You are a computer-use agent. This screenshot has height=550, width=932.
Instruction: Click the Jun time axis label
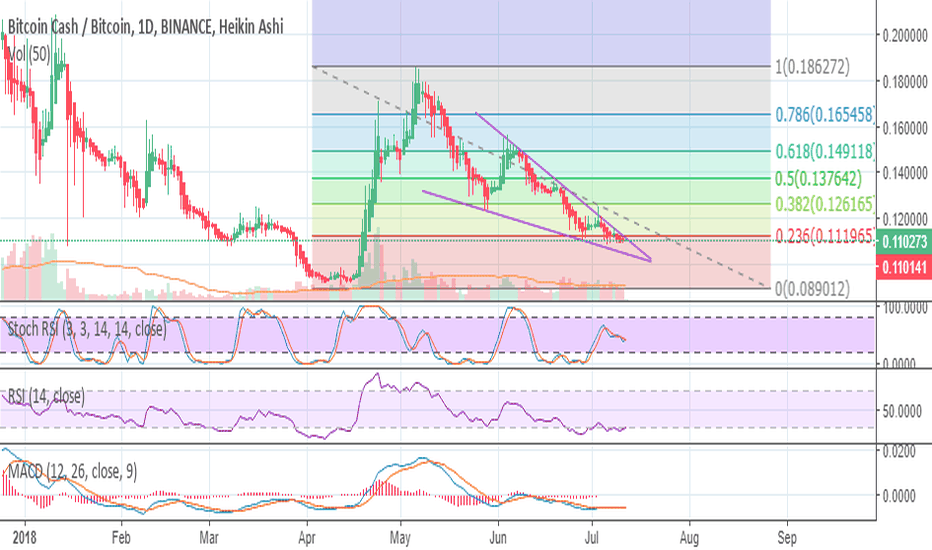pyautogui.click(x=498, y=538)
